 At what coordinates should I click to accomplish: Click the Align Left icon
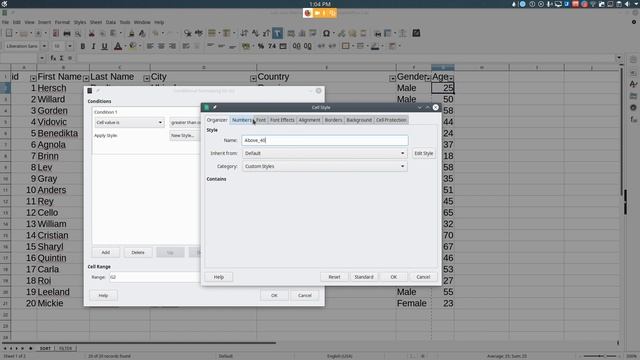pyautogui.click(x=150, y=46)
